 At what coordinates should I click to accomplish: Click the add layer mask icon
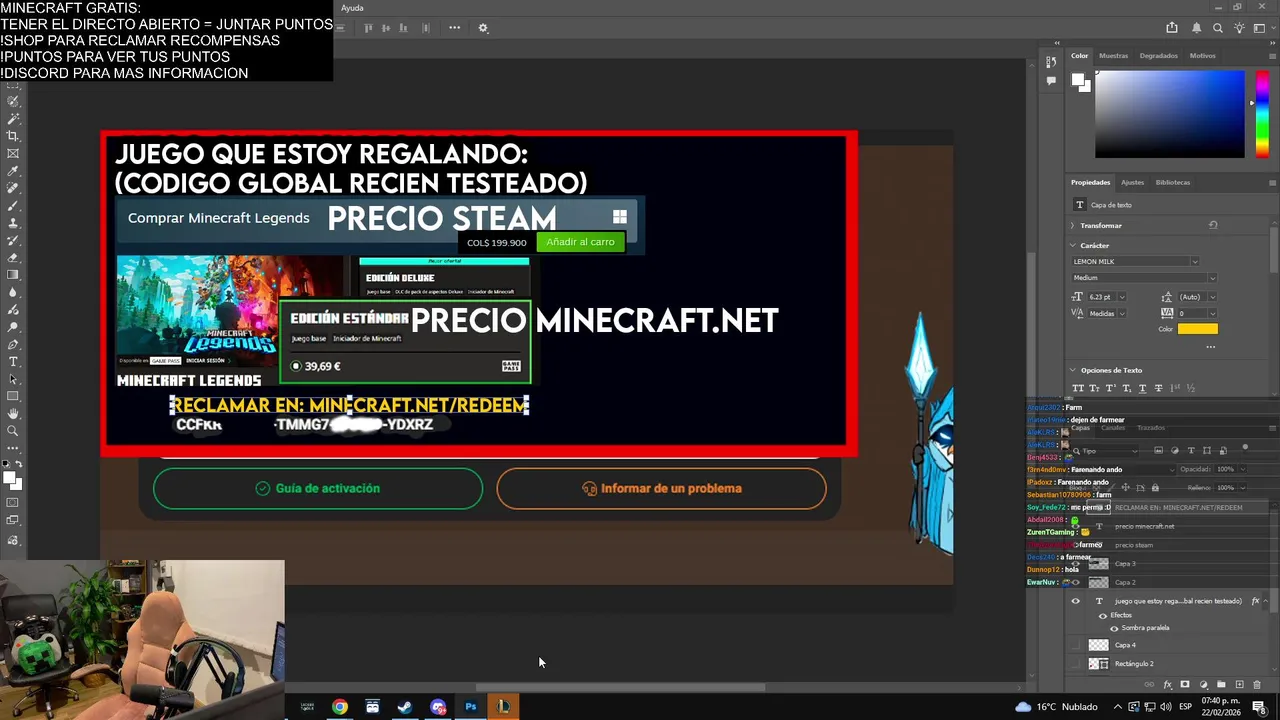(x=1185, y=685)
